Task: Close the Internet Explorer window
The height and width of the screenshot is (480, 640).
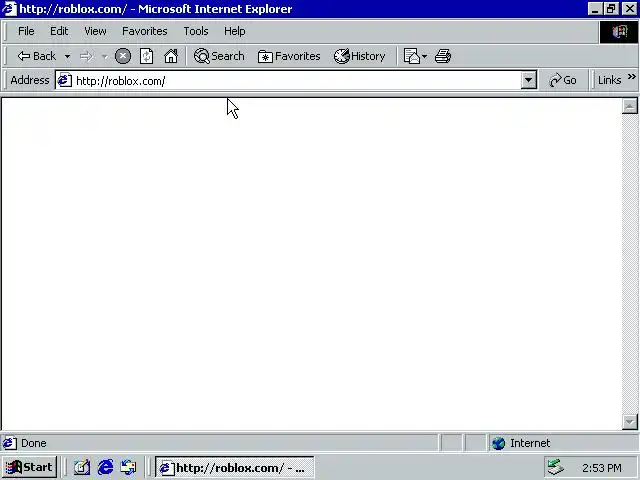Action: [630, 9]
